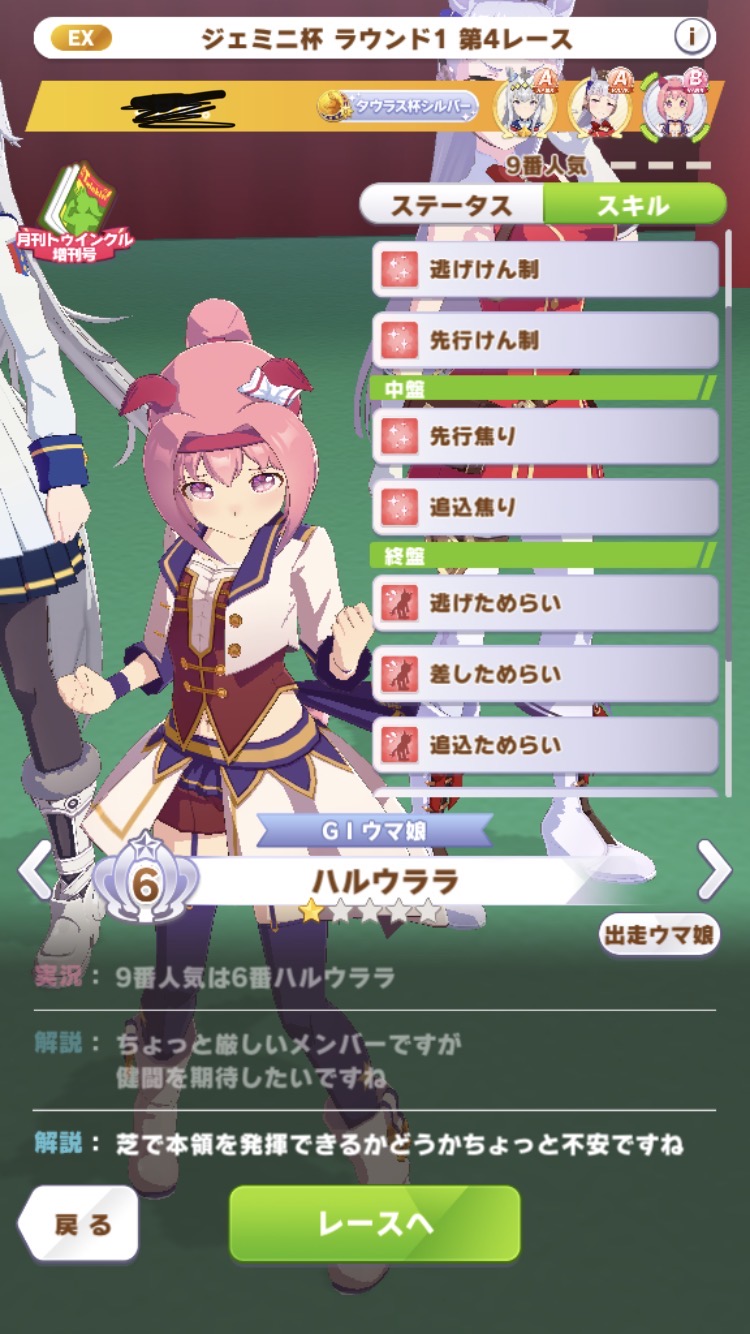Image resolution: width=750 pixels, height=1334 pixels.
Task: Open the 先行けん制 skill entry
Action: (546, 340)
